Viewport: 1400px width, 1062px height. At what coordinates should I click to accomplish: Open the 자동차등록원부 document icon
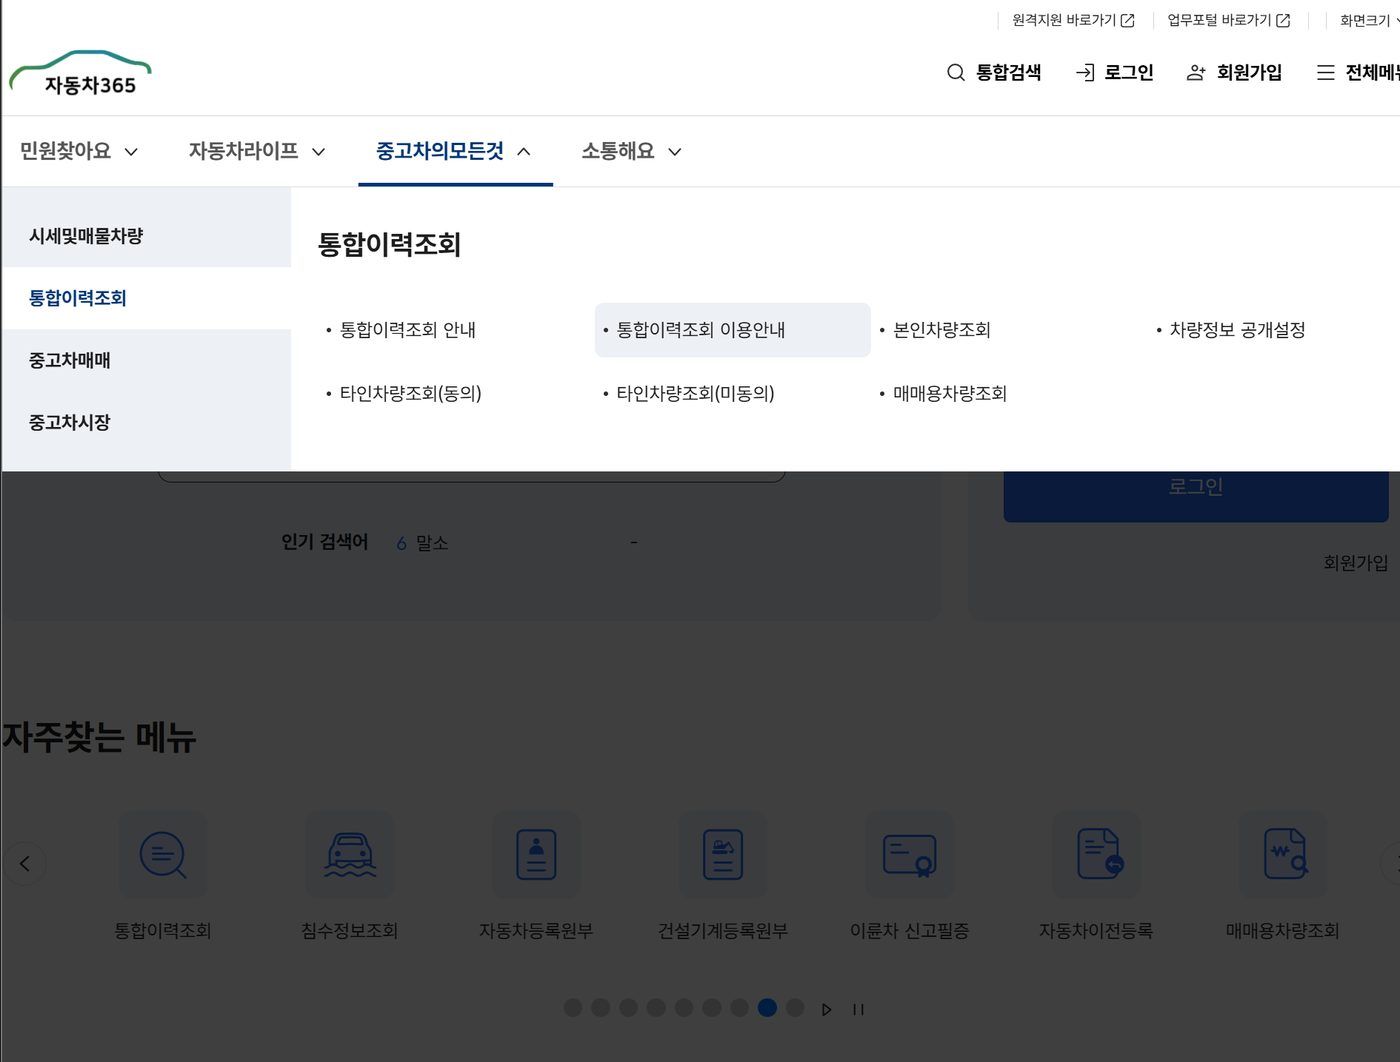pyautogui.click(x=536, y=854)
